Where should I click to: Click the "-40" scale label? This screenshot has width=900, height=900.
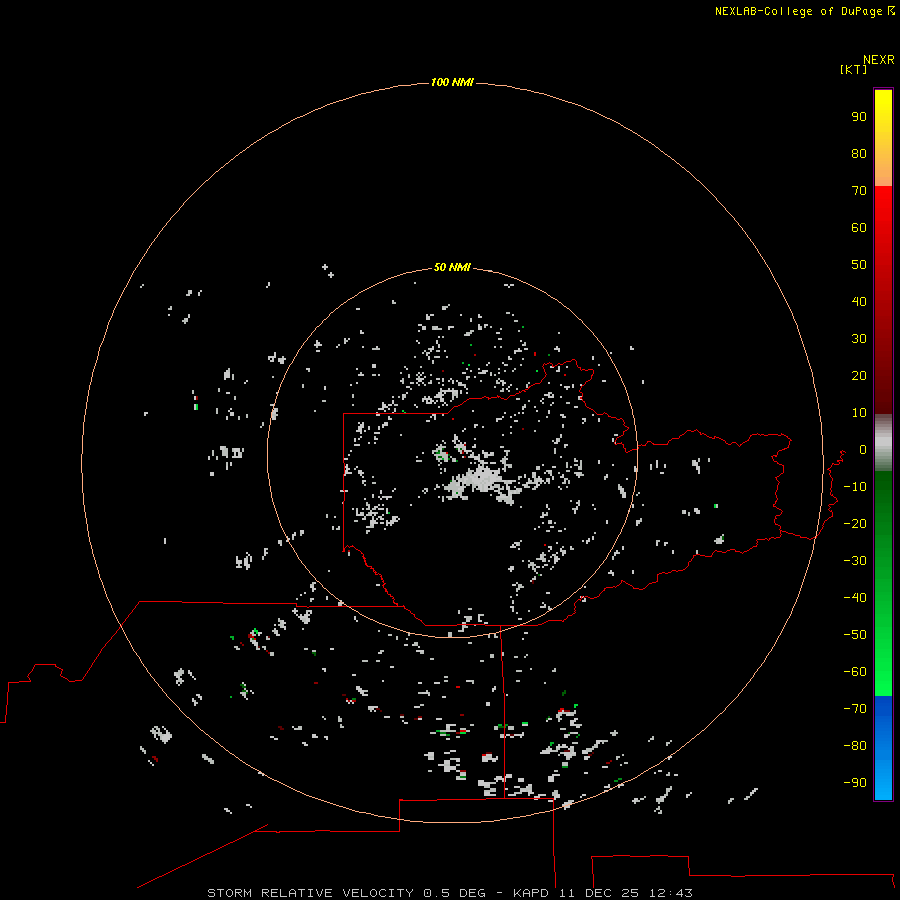click(855, 598)
